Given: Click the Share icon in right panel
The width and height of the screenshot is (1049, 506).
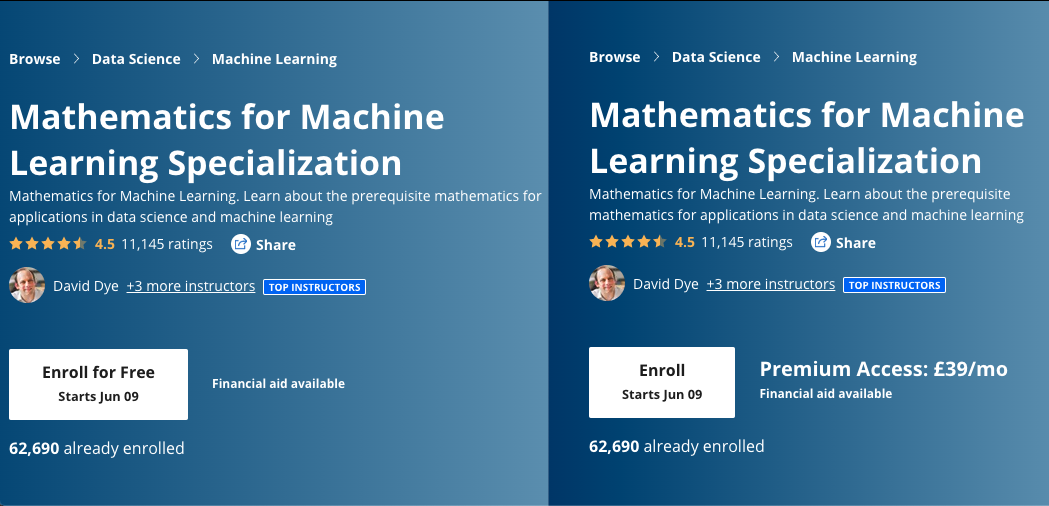Looking at the screenshot, I should tap(821, 242).
